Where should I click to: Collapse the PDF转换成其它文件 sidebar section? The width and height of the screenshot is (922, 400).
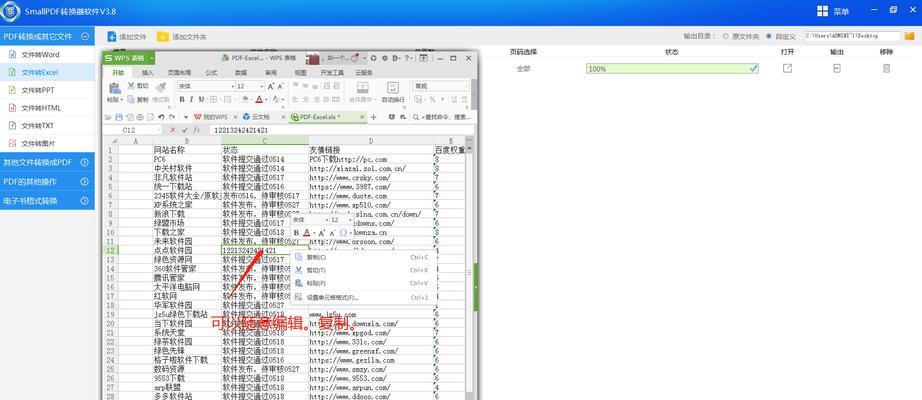[47, 36]
